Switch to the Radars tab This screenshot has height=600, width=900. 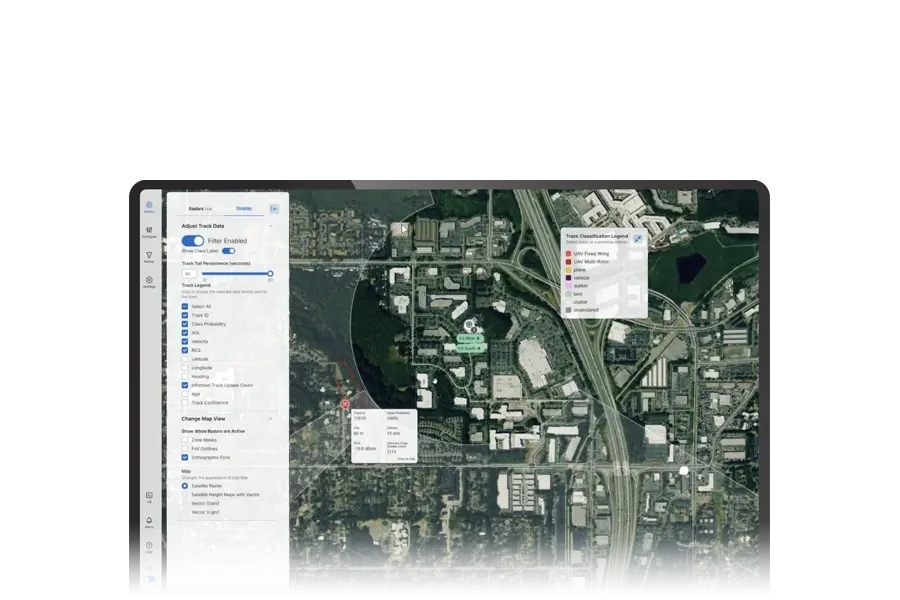tap(200, 209)
